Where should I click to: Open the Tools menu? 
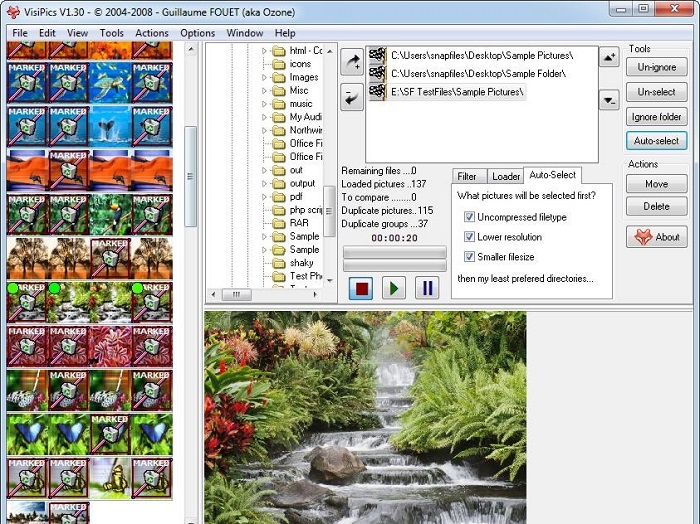tap(112, 33)
